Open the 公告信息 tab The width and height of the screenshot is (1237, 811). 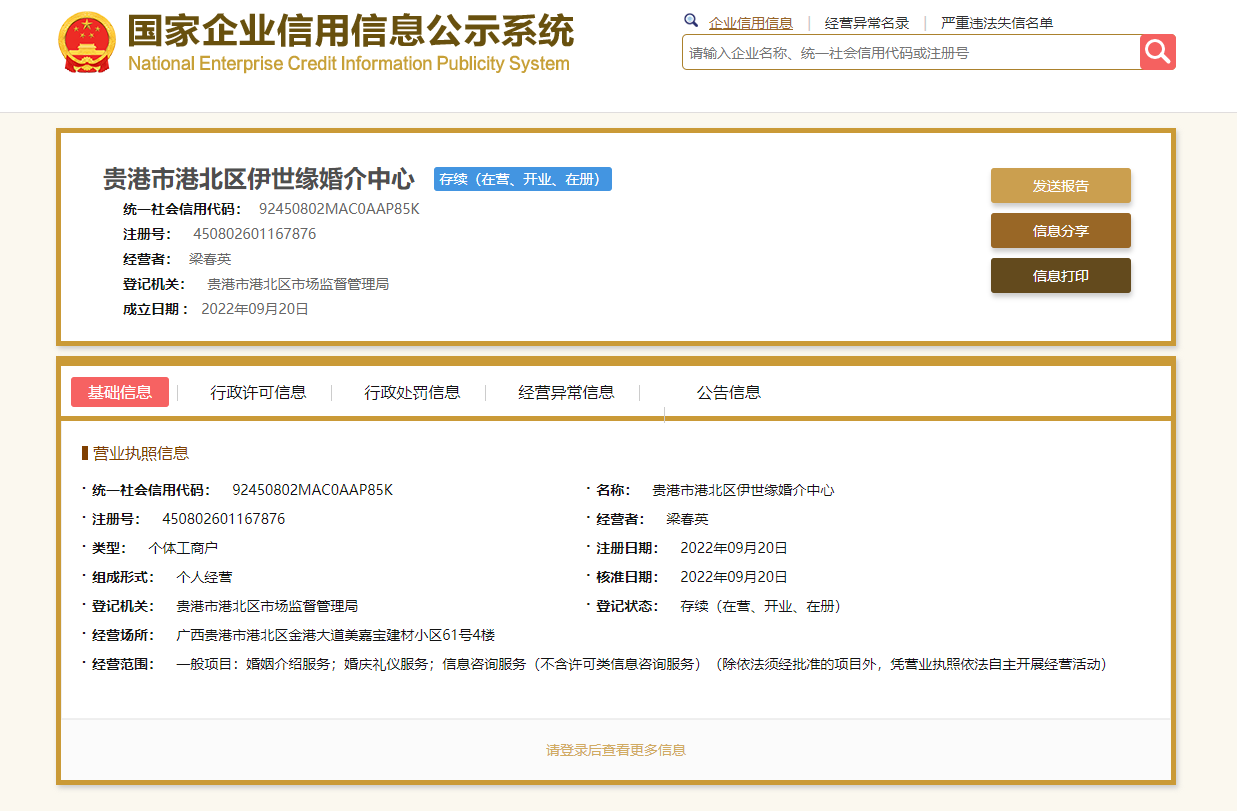(729, 392)
